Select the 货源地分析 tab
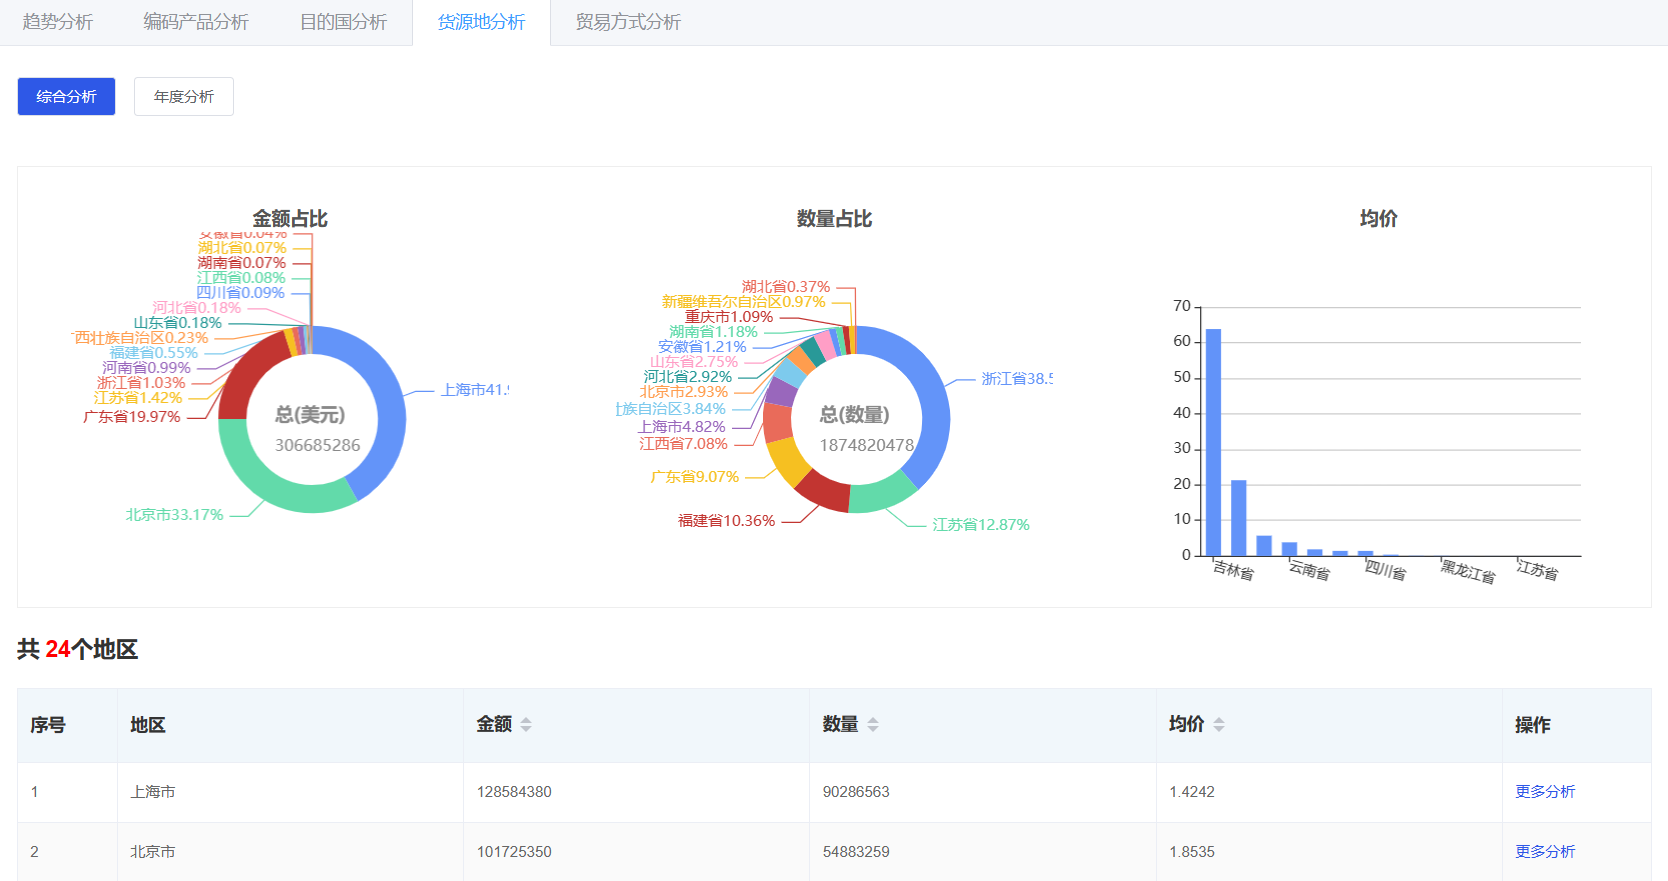 481,22
